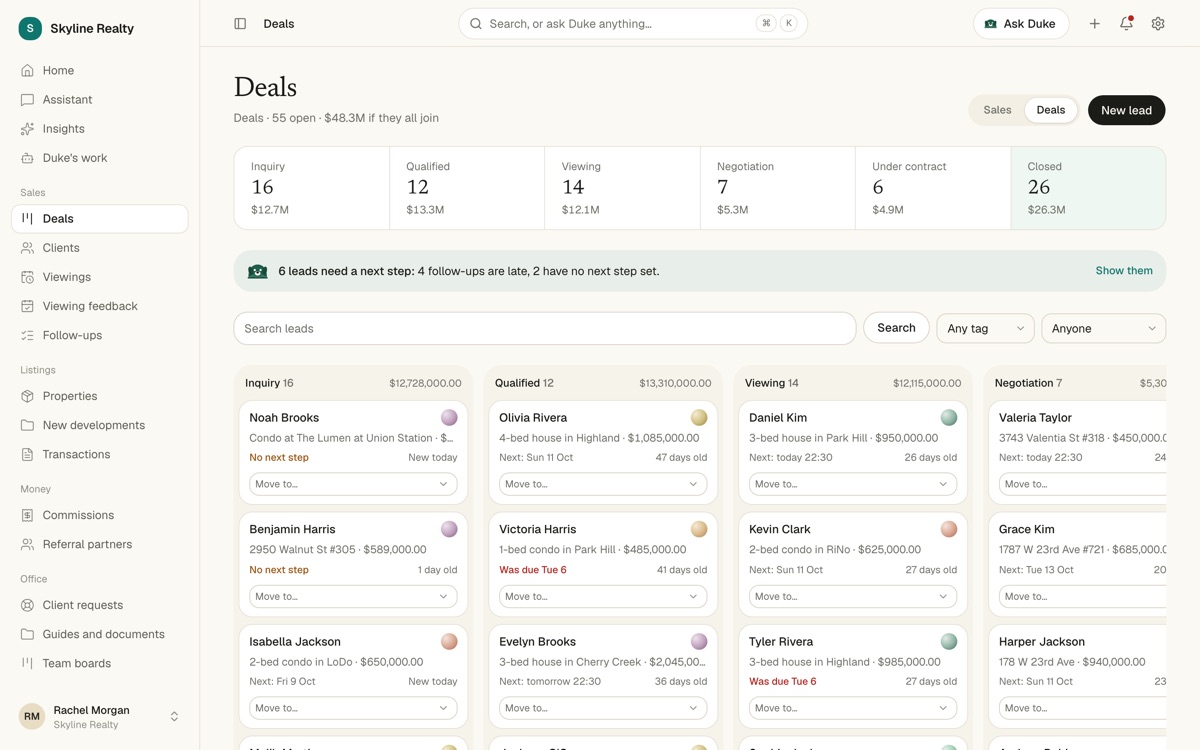1200x750 pixels.
Task: Click Victoria Harris 'Was due Tue 6' label
Action: point(533,570)
